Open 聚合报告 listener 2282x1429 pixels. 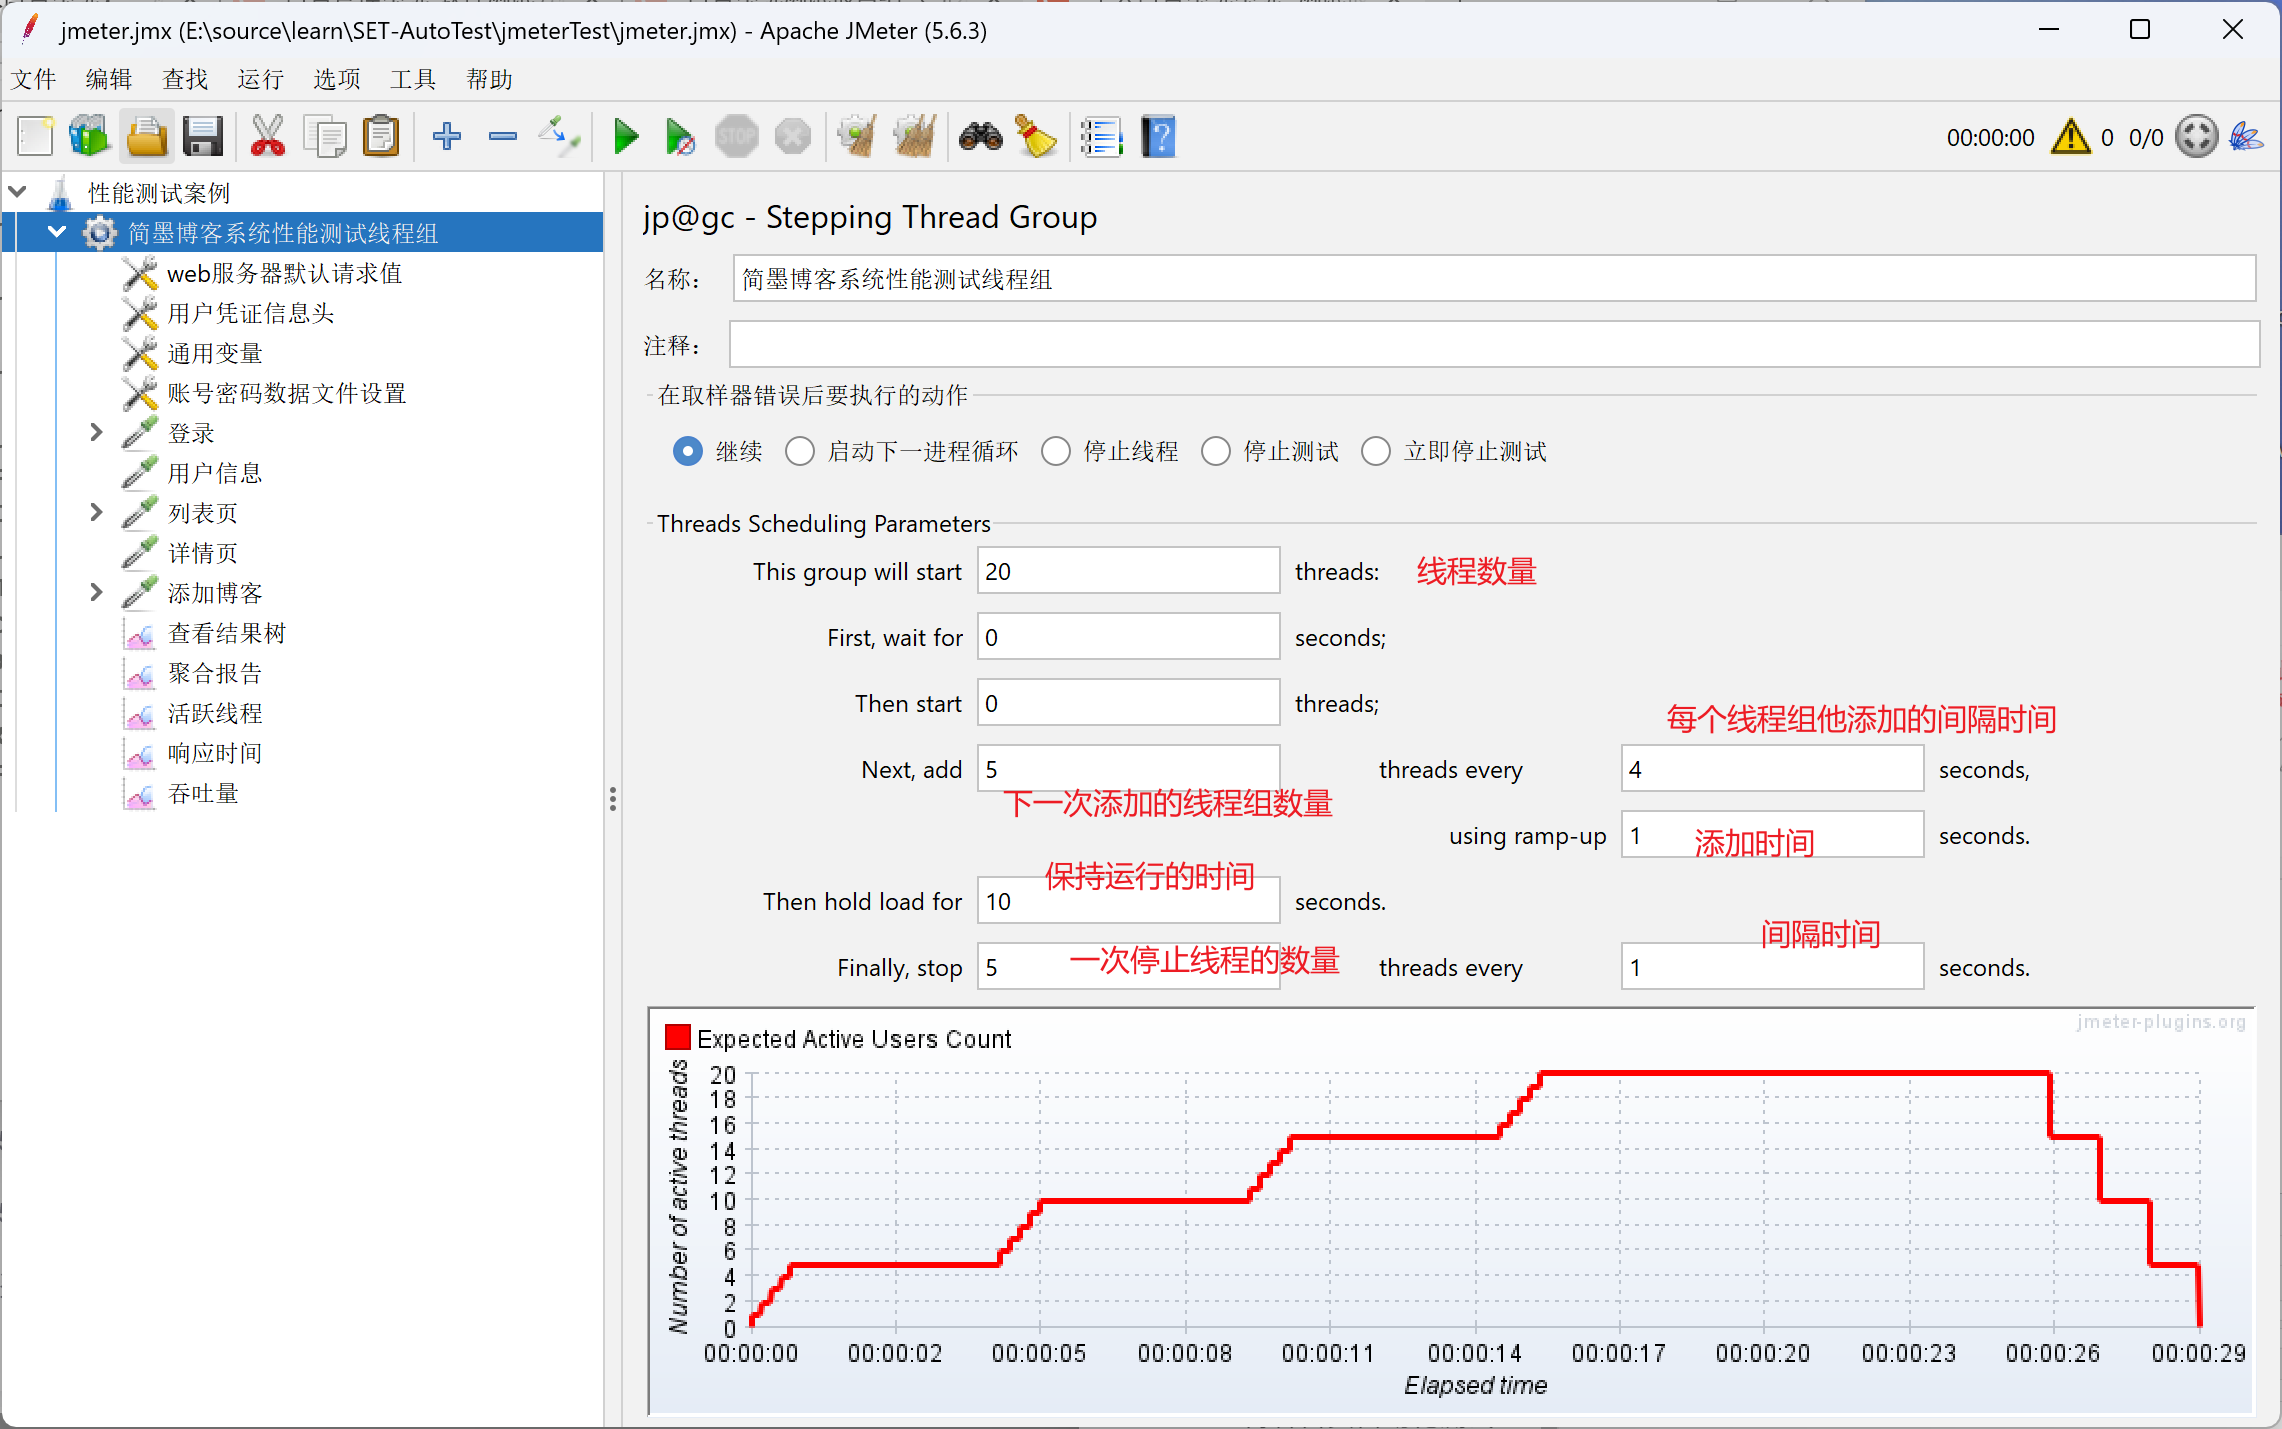214,673
